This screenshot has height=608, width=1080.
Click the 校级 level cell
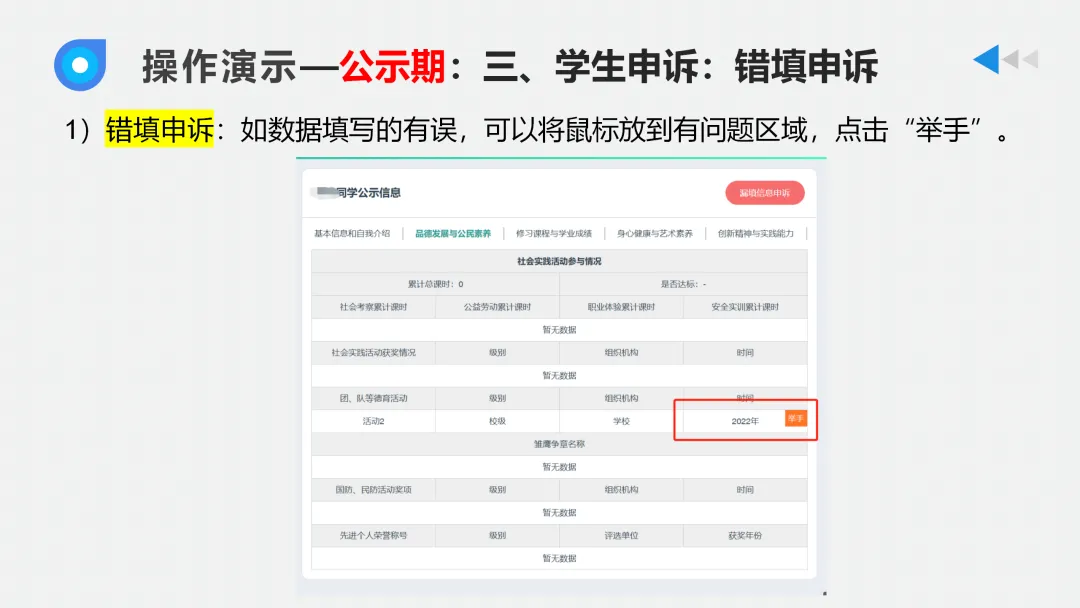497,420
